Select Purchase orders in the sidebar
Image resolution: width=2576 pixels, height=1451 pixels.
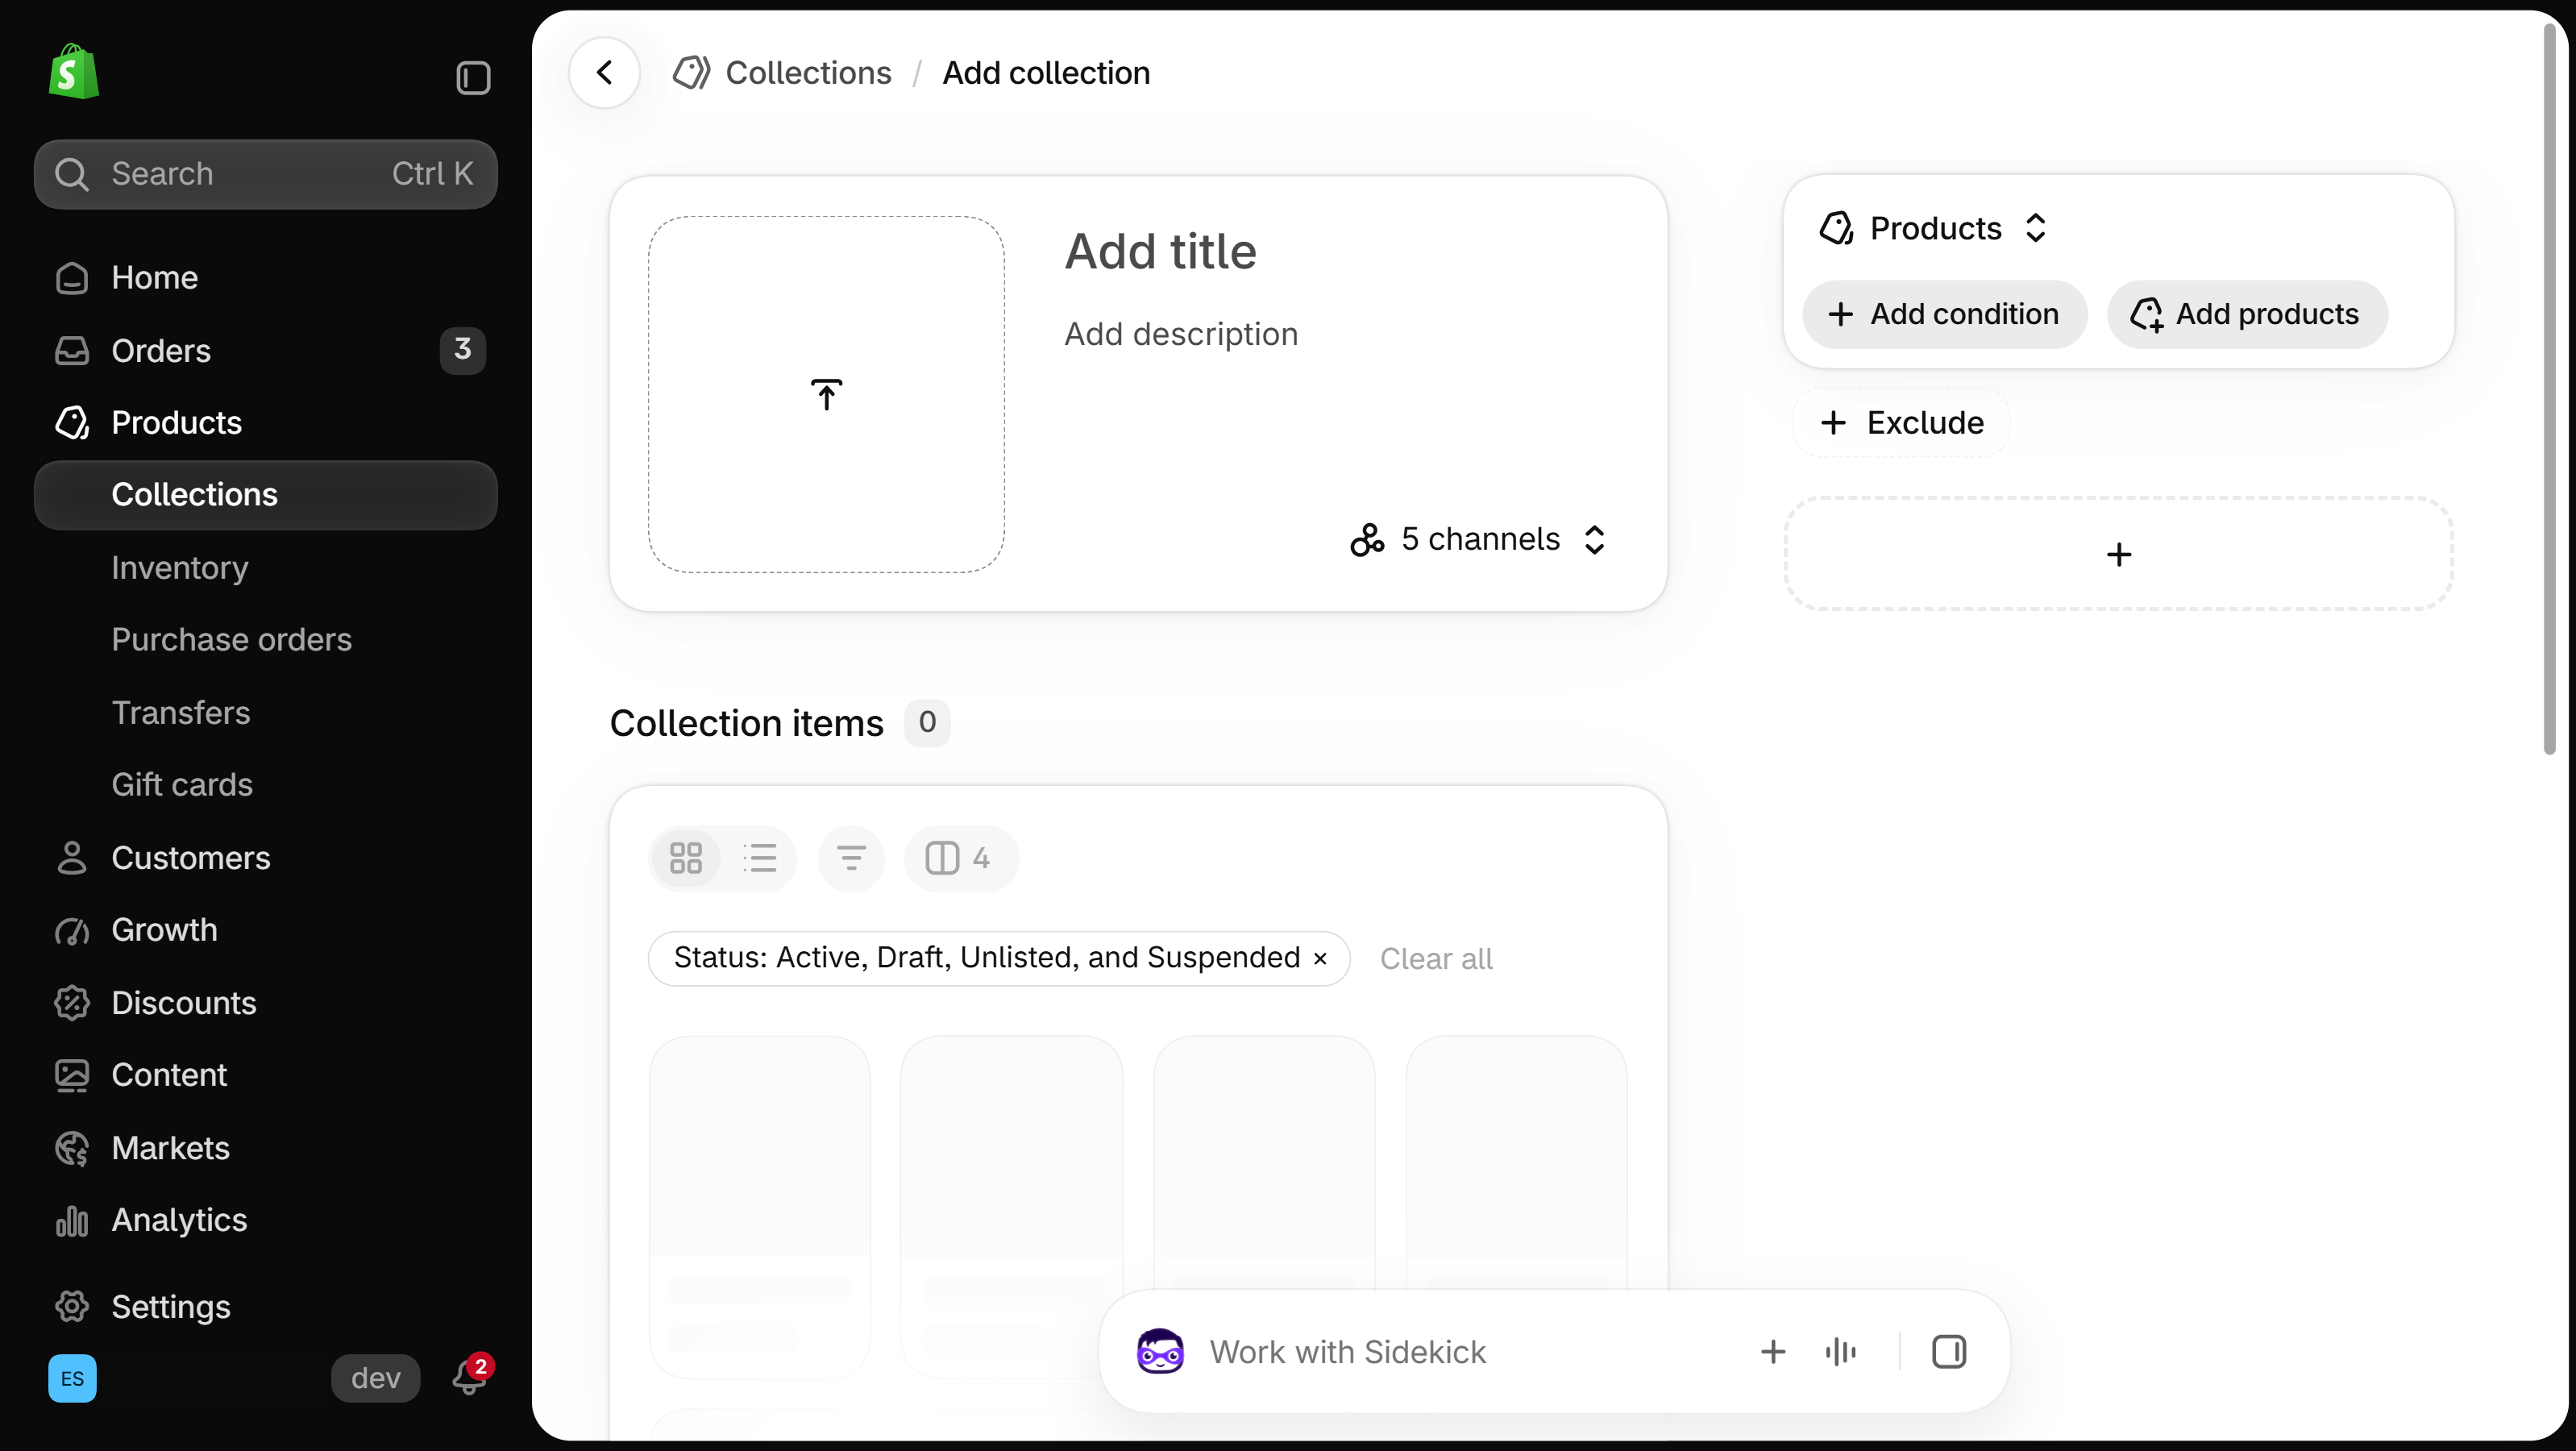tap(265, 640)
